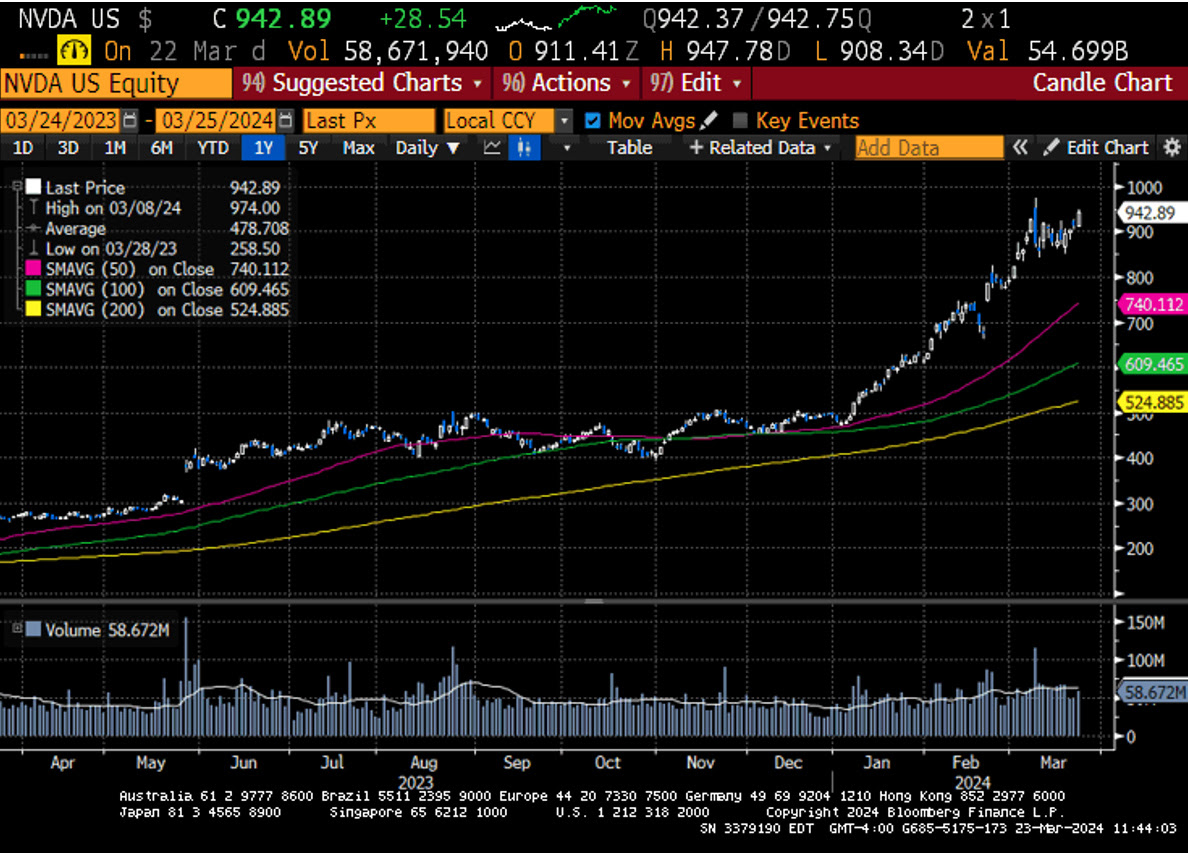Click the yellow gauge alert icon
This screenshot has height=853, width=1188.
pyautogui.click(x=74, y=52)
